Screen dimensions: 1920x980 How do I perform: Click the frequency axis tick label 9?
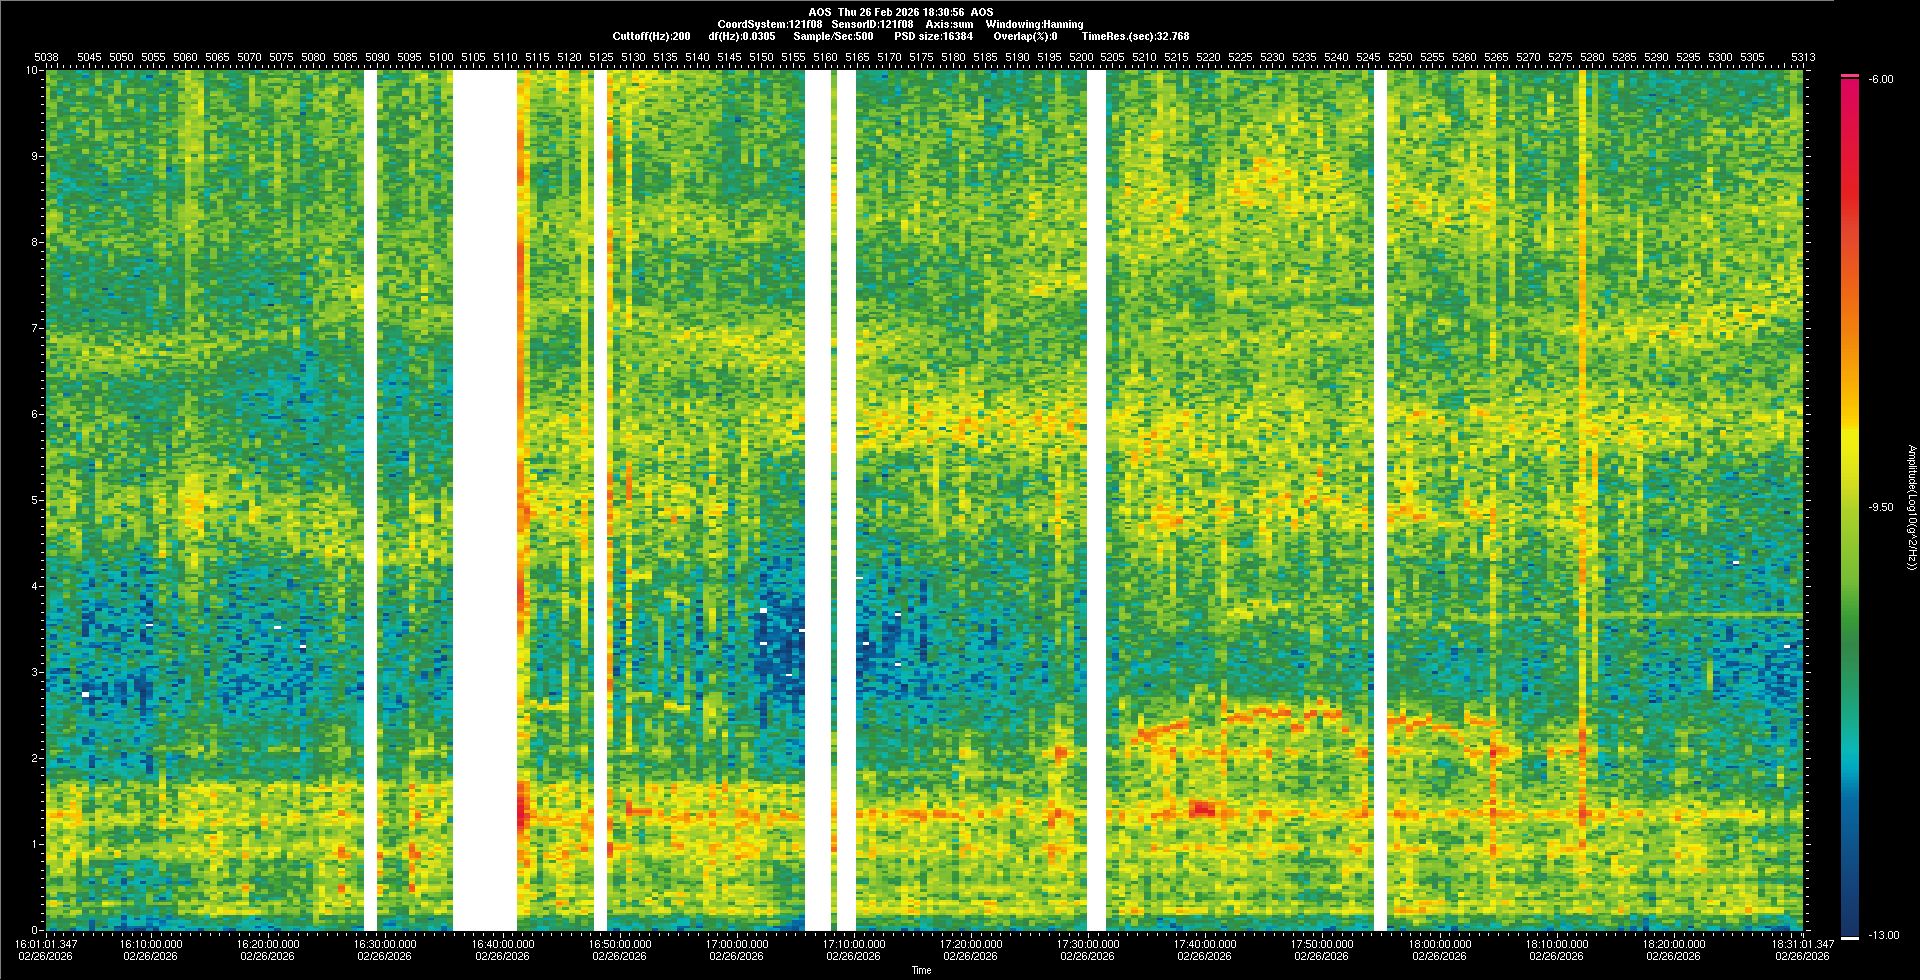pos(36,156)
